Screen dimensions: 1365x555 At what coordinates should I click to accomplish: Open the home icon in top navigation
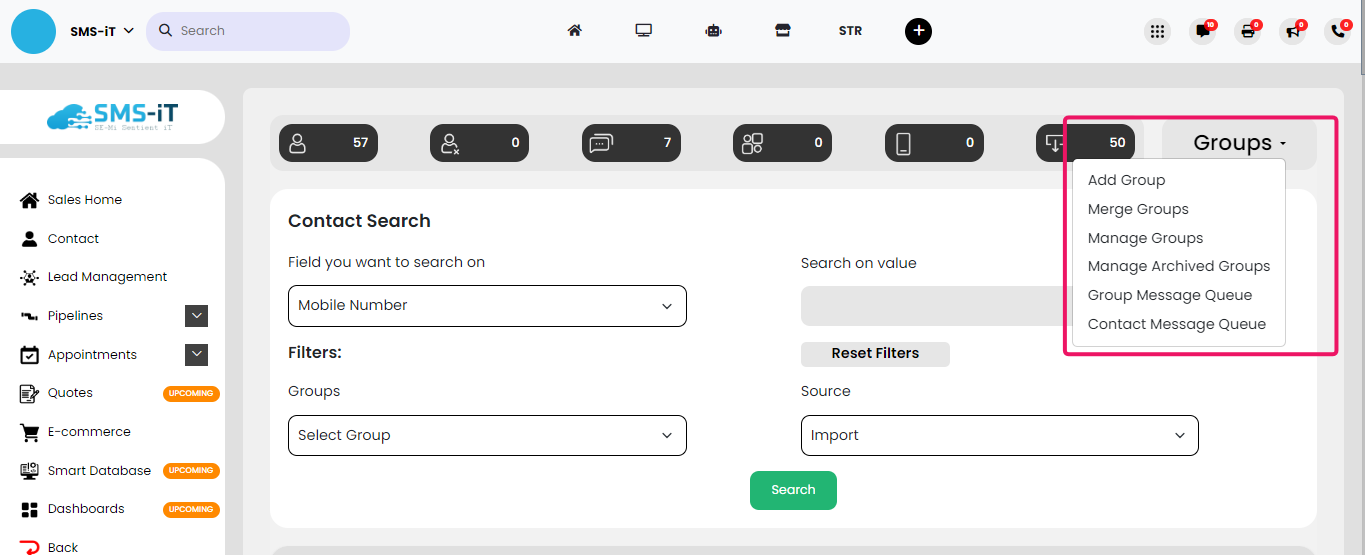[x=574, y=31]
